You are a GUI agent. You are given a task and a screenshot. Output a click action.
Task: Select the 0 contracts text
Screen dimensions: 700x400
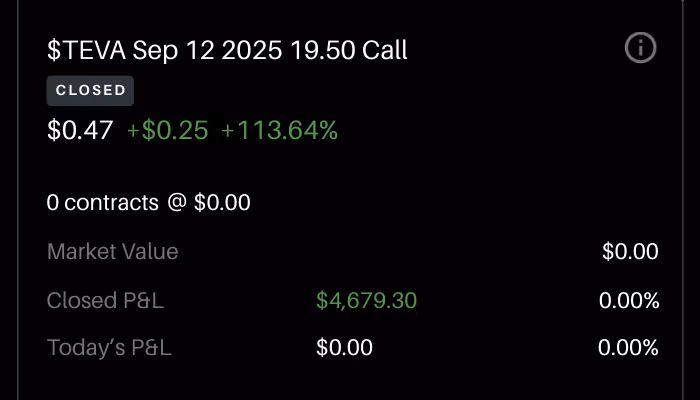103,203
